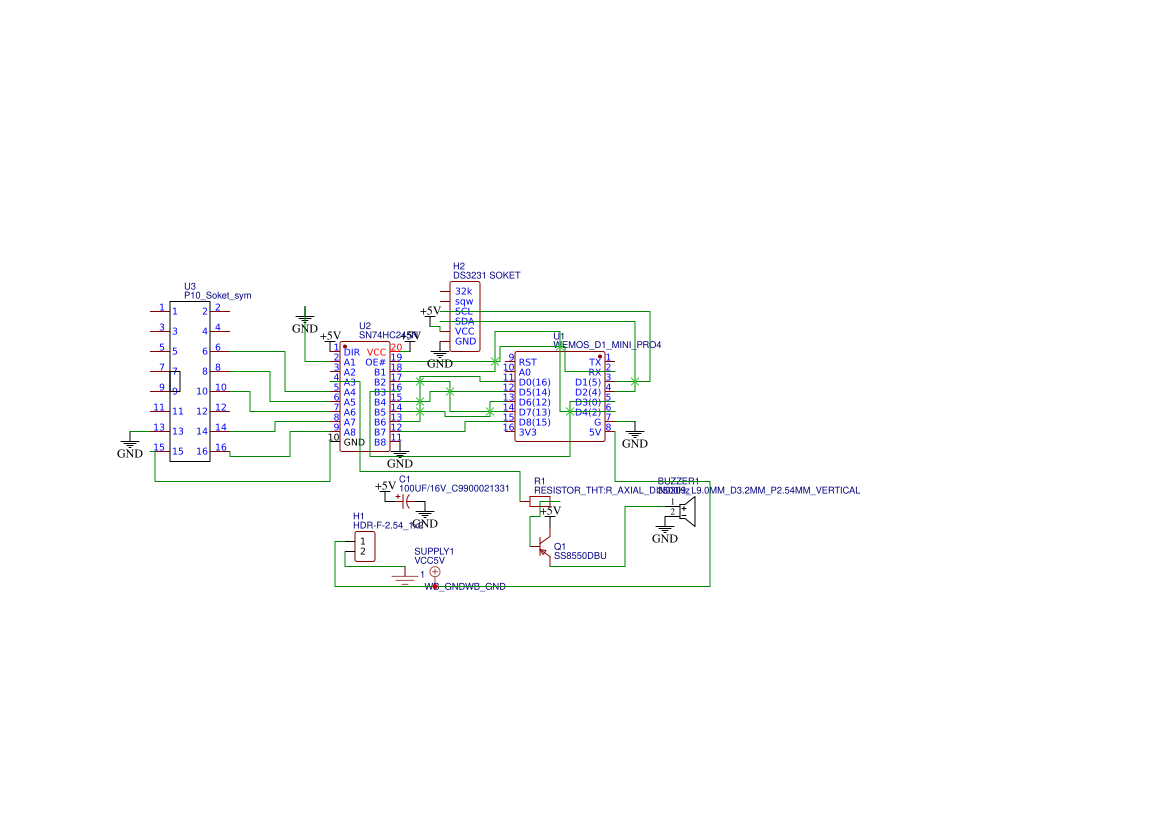
Task: Click the D0(16) pin label
Action: 535,383
